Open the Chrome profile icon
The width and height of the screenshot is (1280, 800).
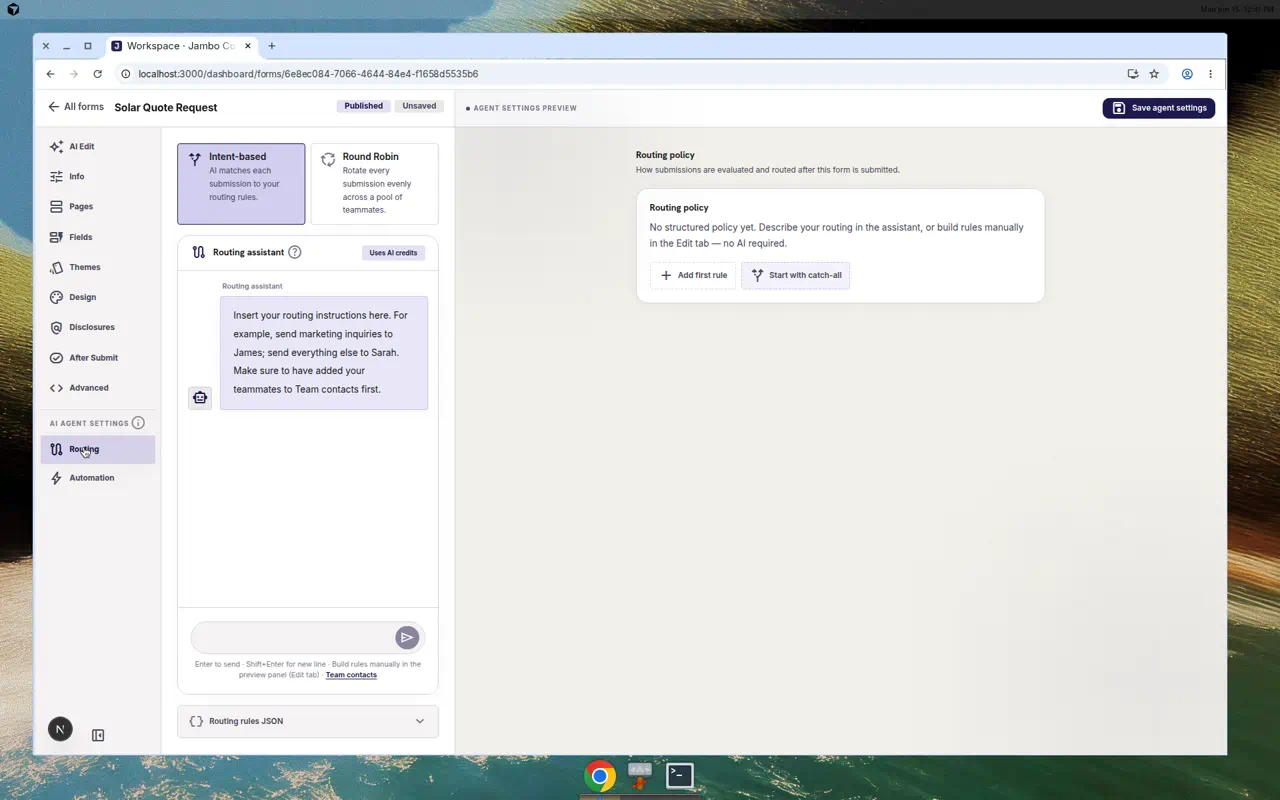1187,74
